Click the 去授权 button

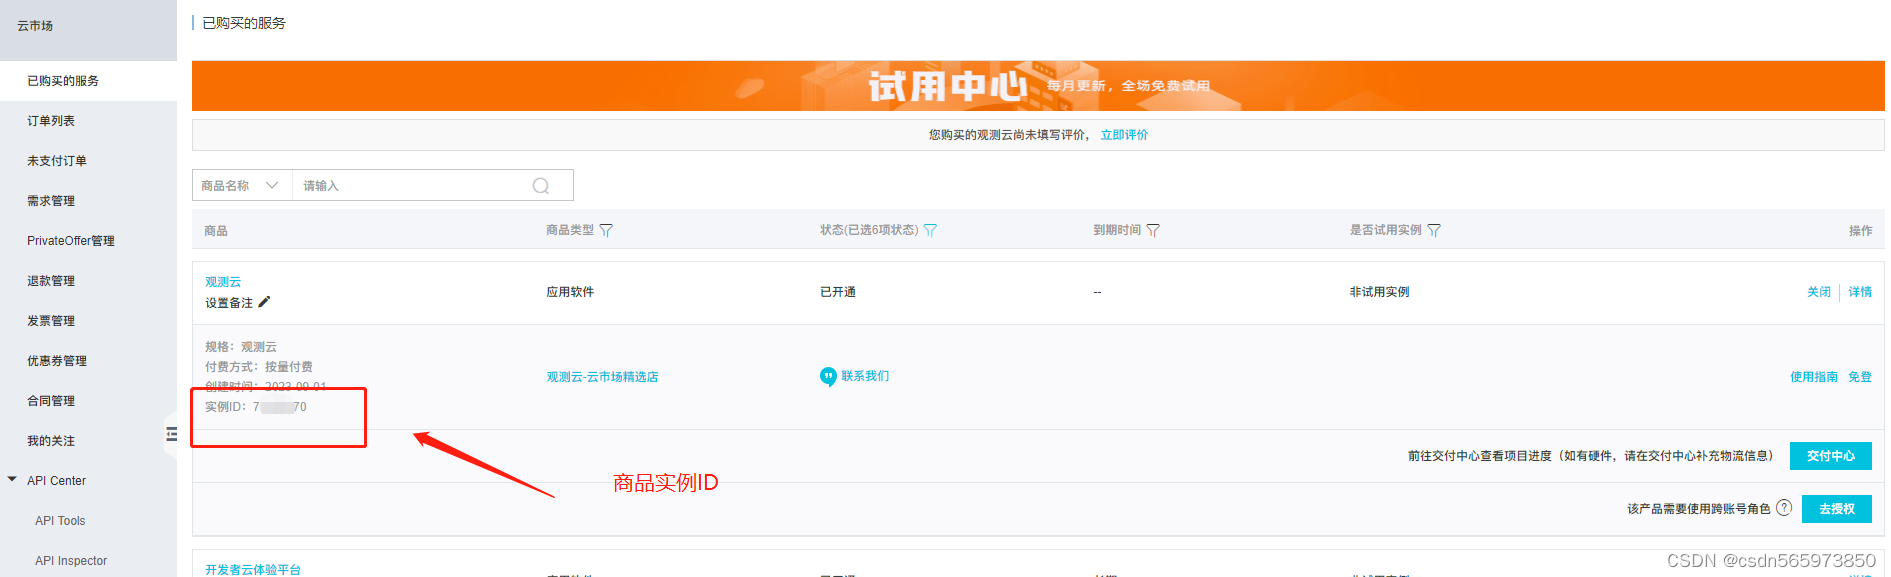click(x=1837, y=509)
